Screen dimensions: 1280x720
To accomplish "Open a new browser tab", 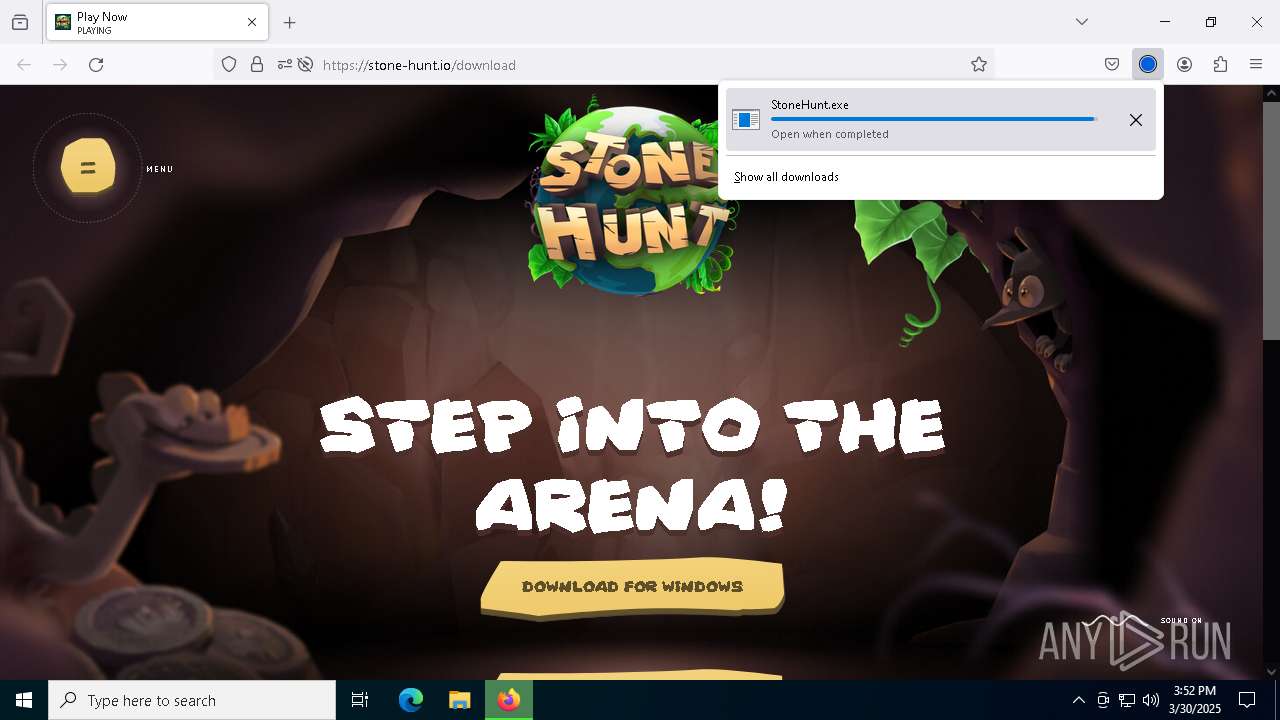I will tap(290, 22).
